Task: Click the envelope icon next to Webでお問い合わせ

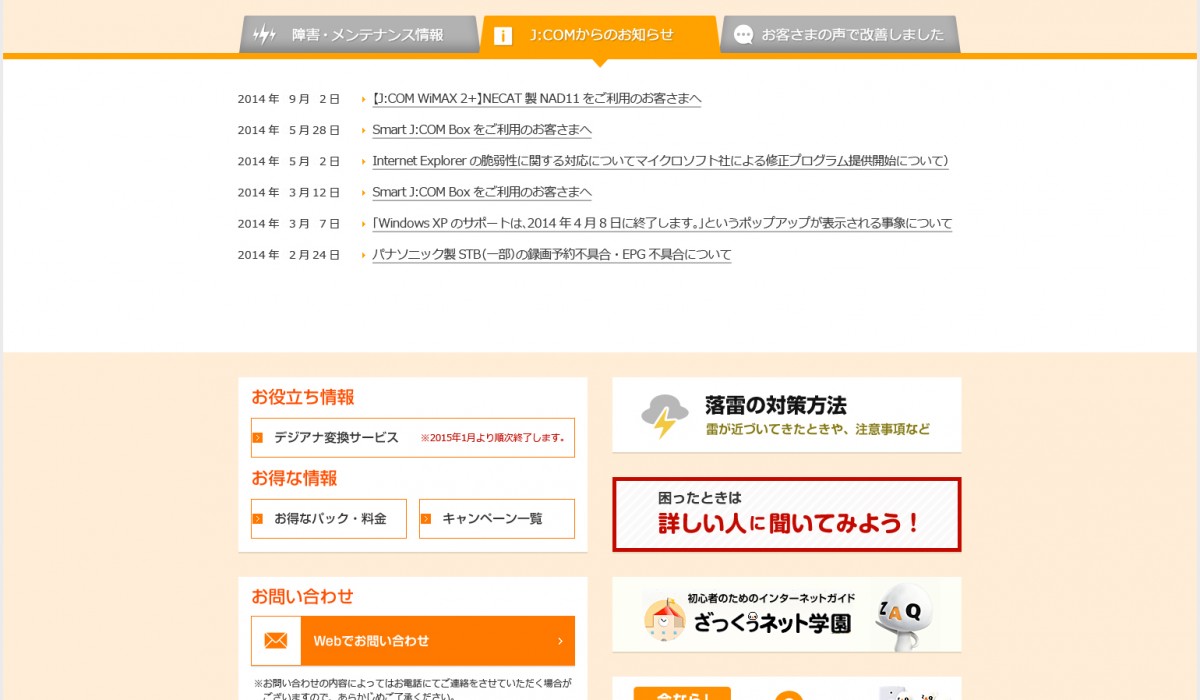Action: pos(276,641)
